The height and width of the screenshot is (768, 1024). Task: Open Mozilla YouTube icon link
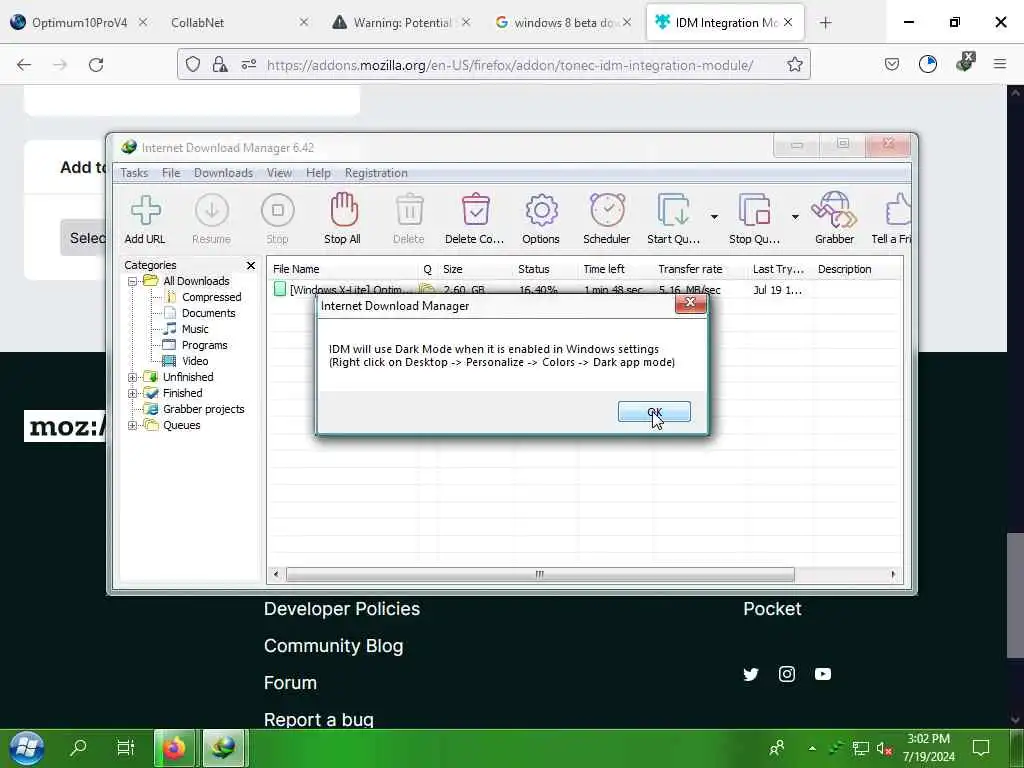(x=823, y=674)
